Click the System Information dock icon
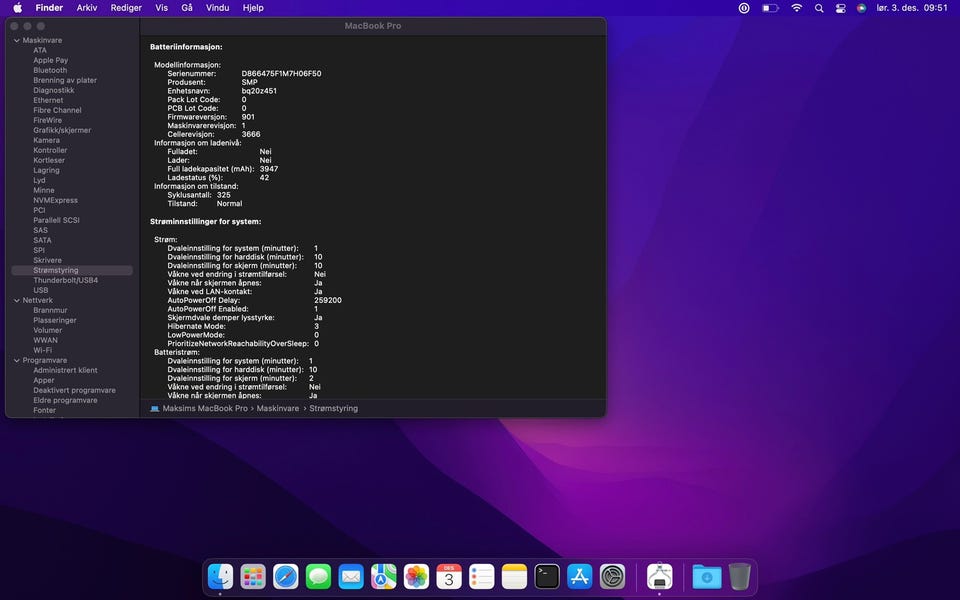This screenshot has height=600, width=960. click(659, 577)
